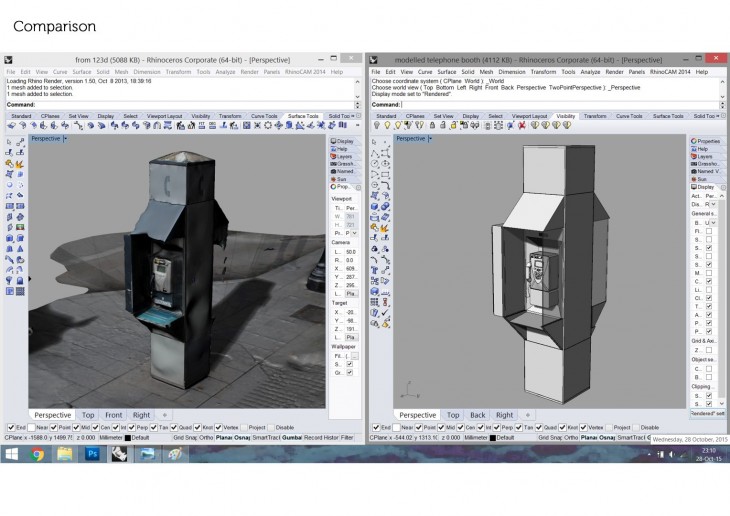Open the Transform menu in the left window
The image size is (730, 516).
[x=178, y=72]
